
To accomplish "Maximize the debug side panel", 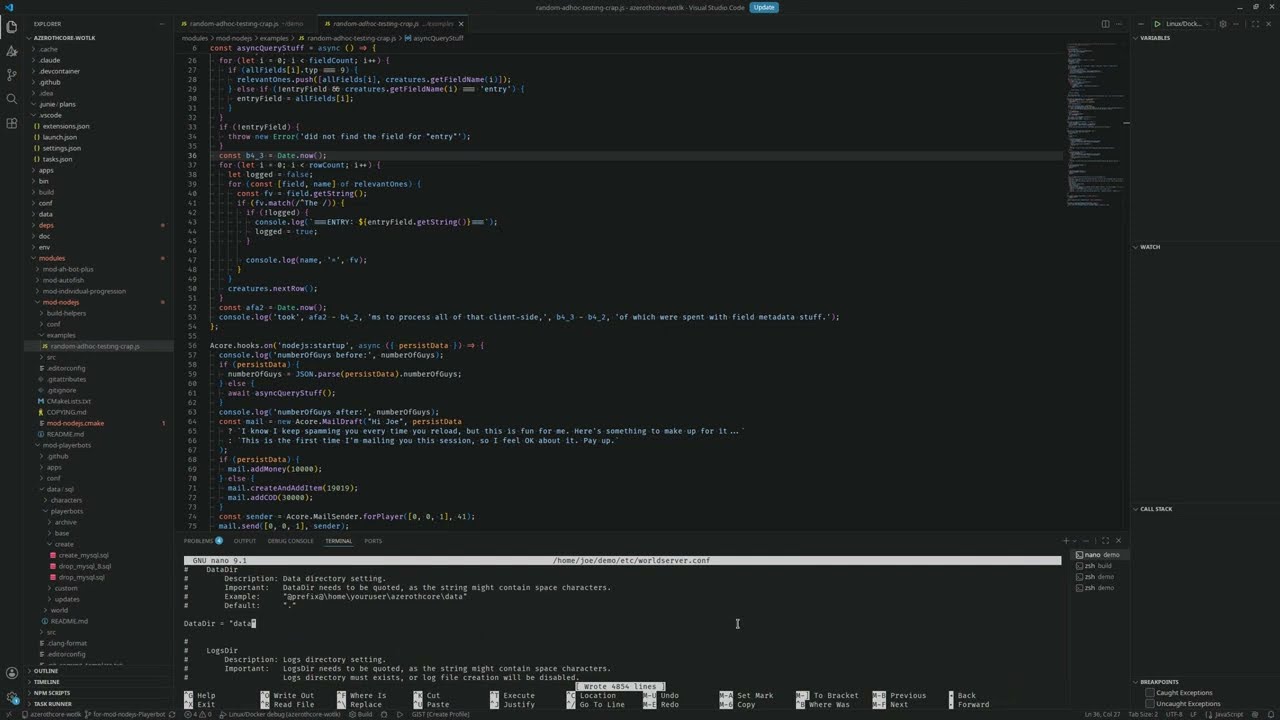I will [1253, 23].
